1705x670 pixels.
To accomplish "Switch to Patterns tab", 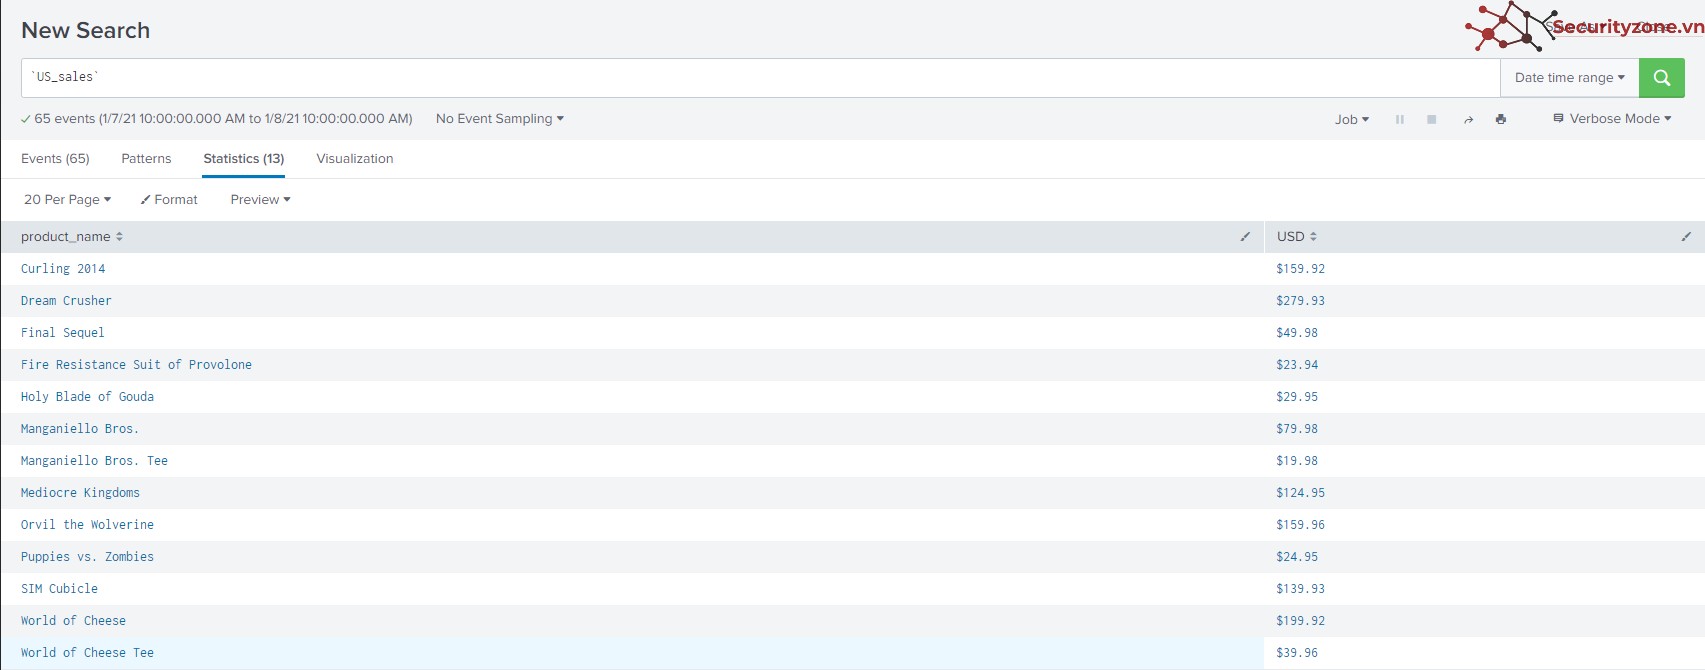I will (x=146, y=159).
